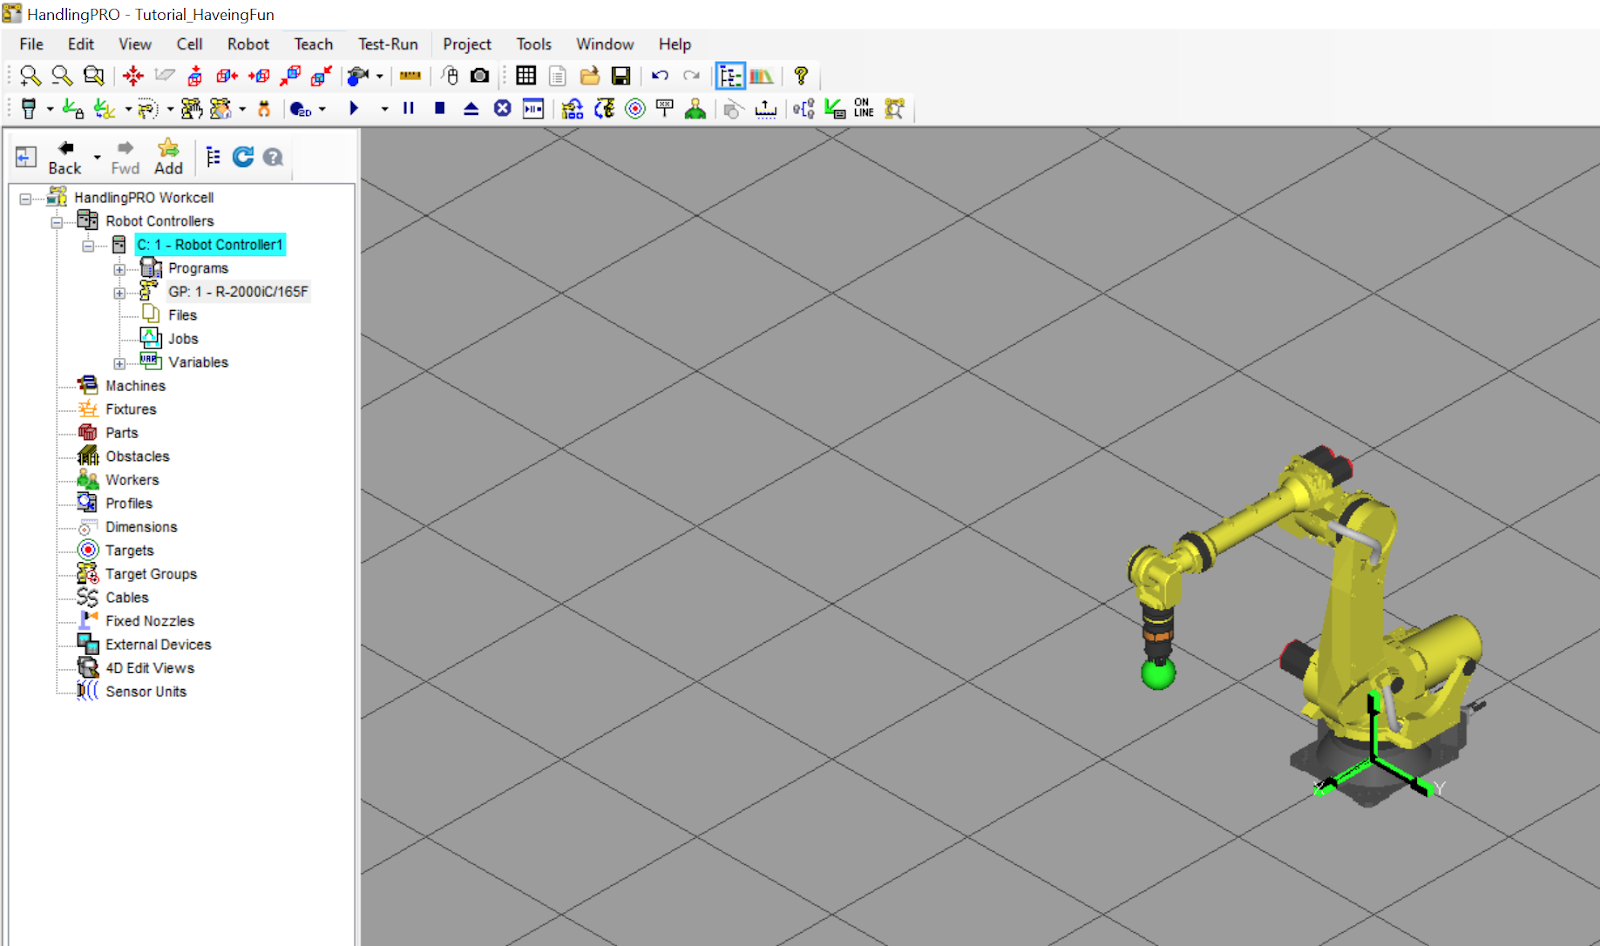The height and width of the screenshot is (946, 1600).
Task: Click the teach pendant icon
Action: (28, 108)
